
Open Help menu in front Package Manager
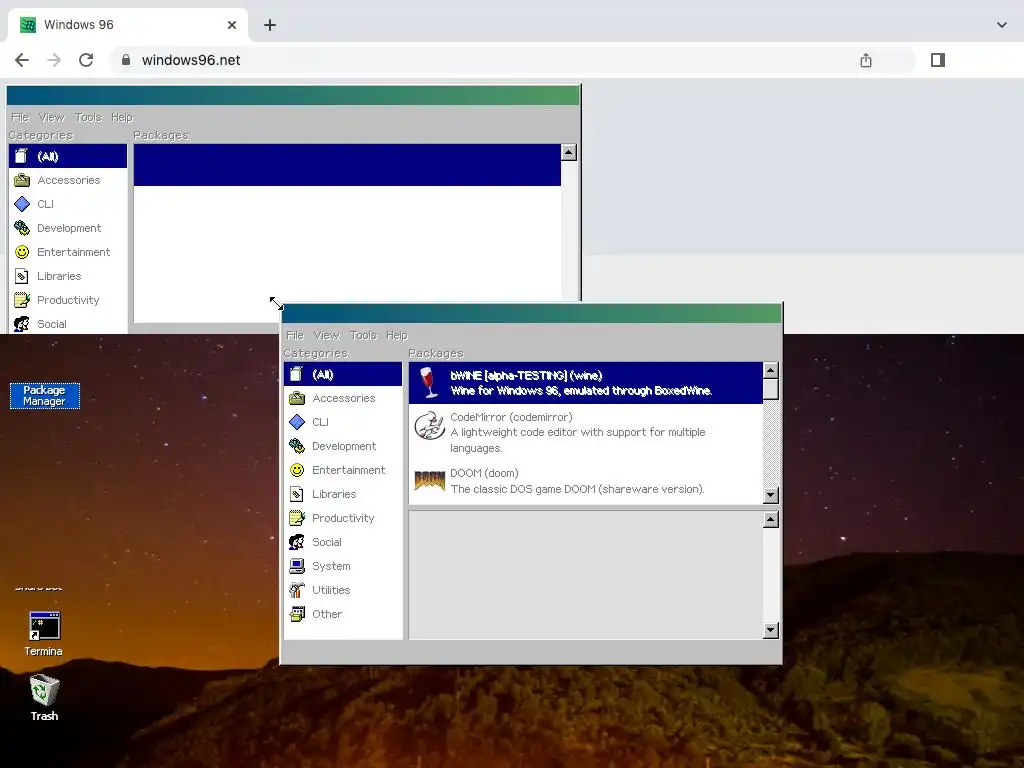pos(396,335)
